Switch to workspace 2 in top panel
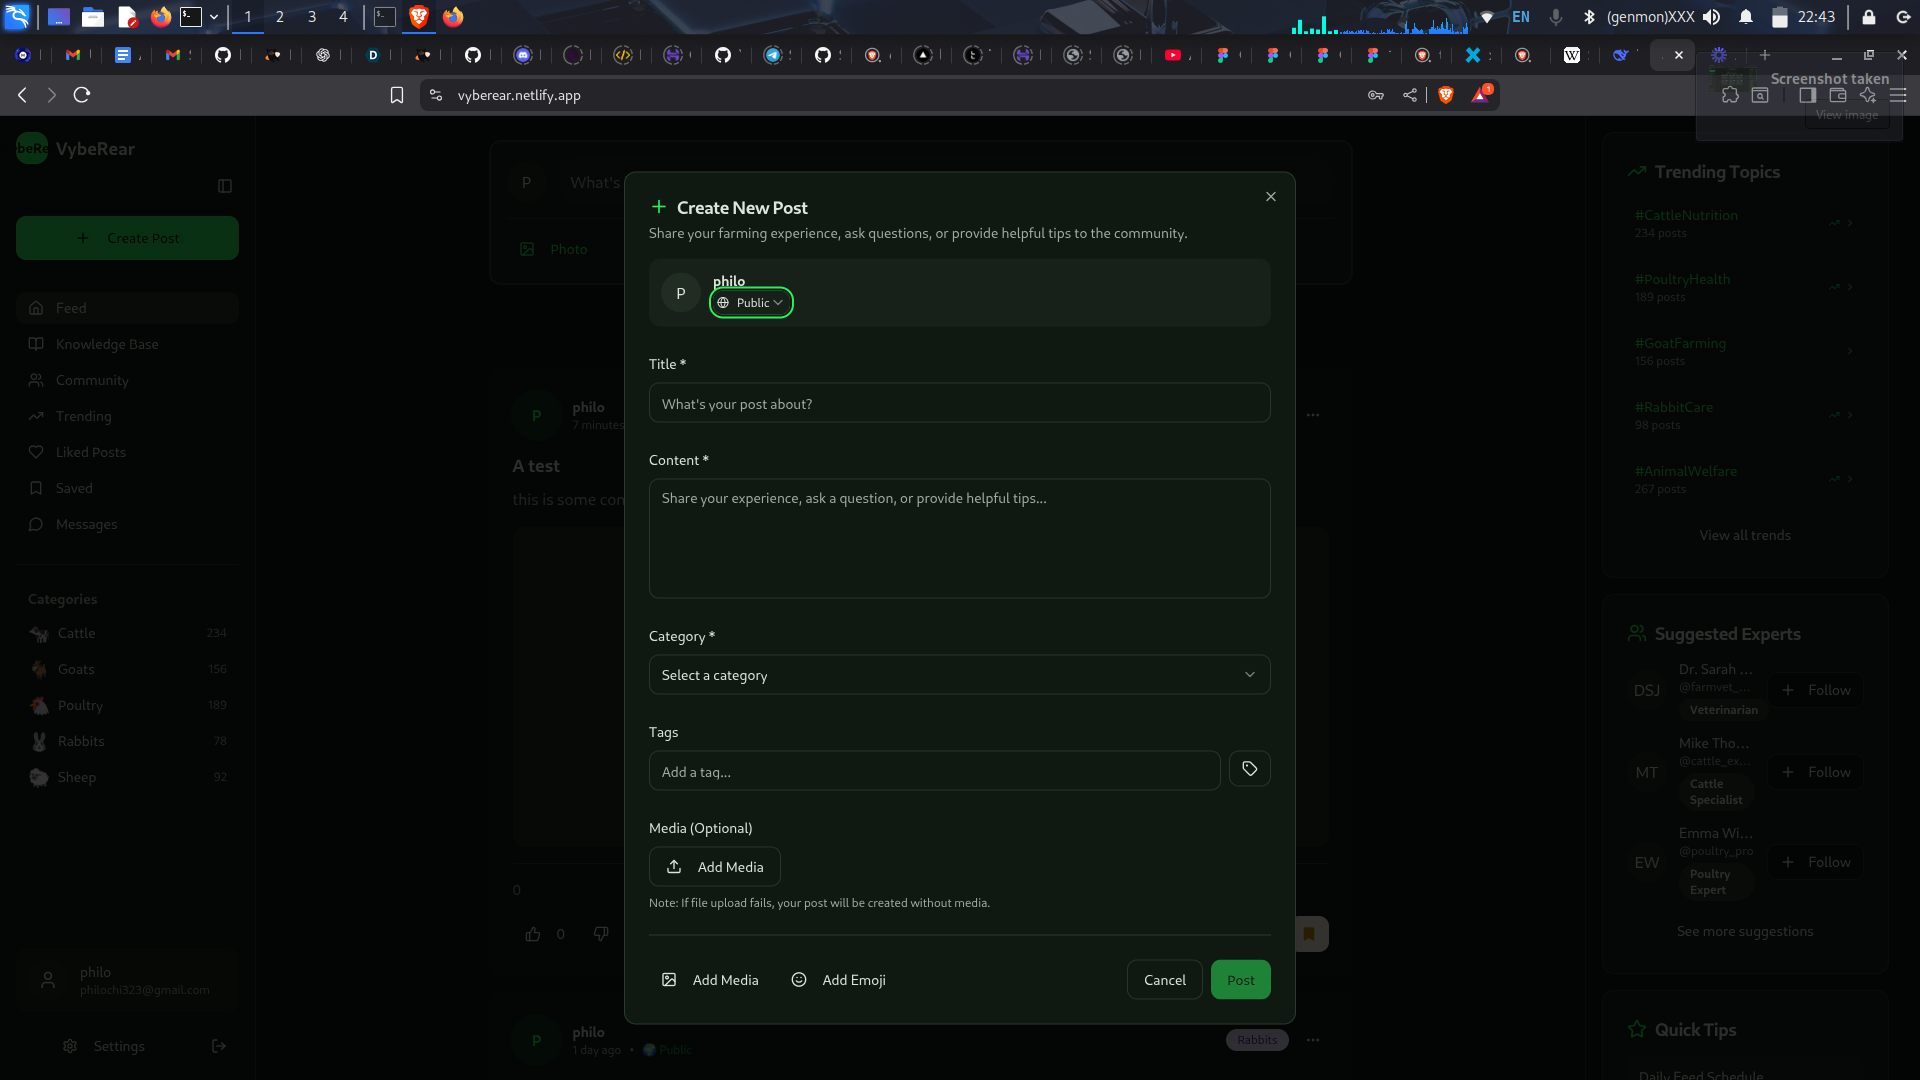This screenshot has width=1920, height=1080. [x=280, y=17]
